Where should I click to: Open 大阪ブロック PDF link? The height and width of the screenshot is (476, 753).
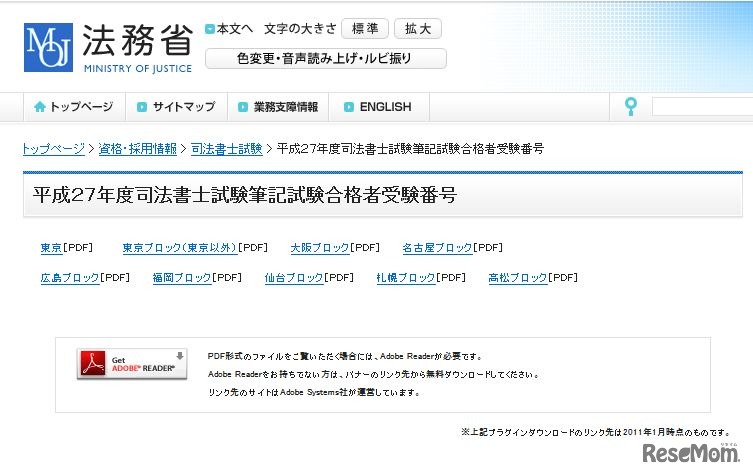pos(320,248)
